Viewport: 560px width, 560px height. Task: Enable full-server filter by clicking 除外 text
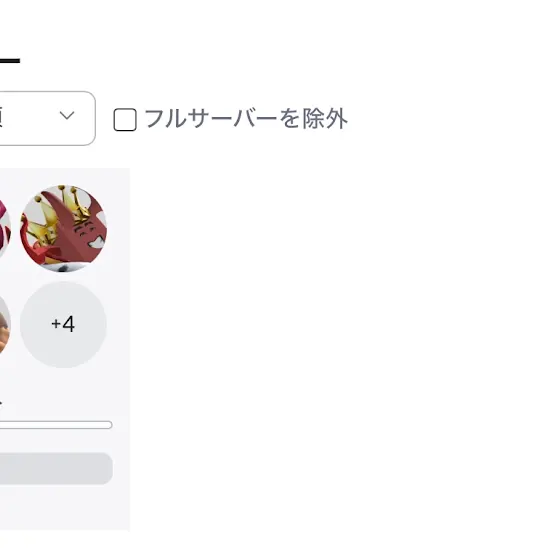[x=325, y=119]
